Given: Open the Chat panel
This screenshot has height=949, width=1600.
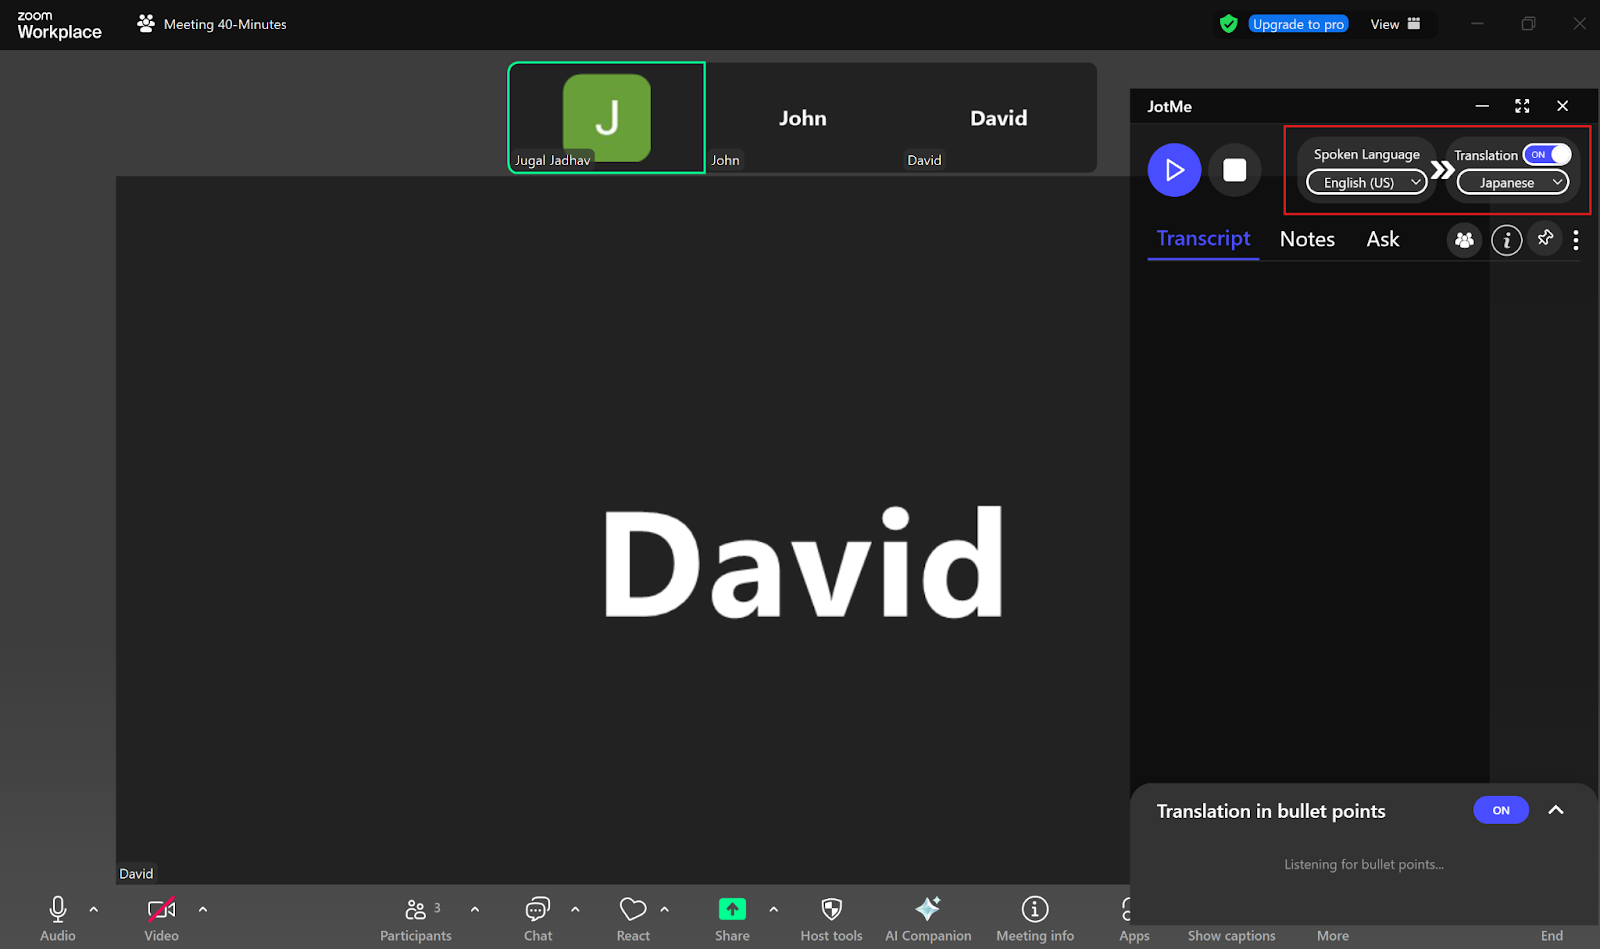Looking at the screenshot, I should click(538, 918).
